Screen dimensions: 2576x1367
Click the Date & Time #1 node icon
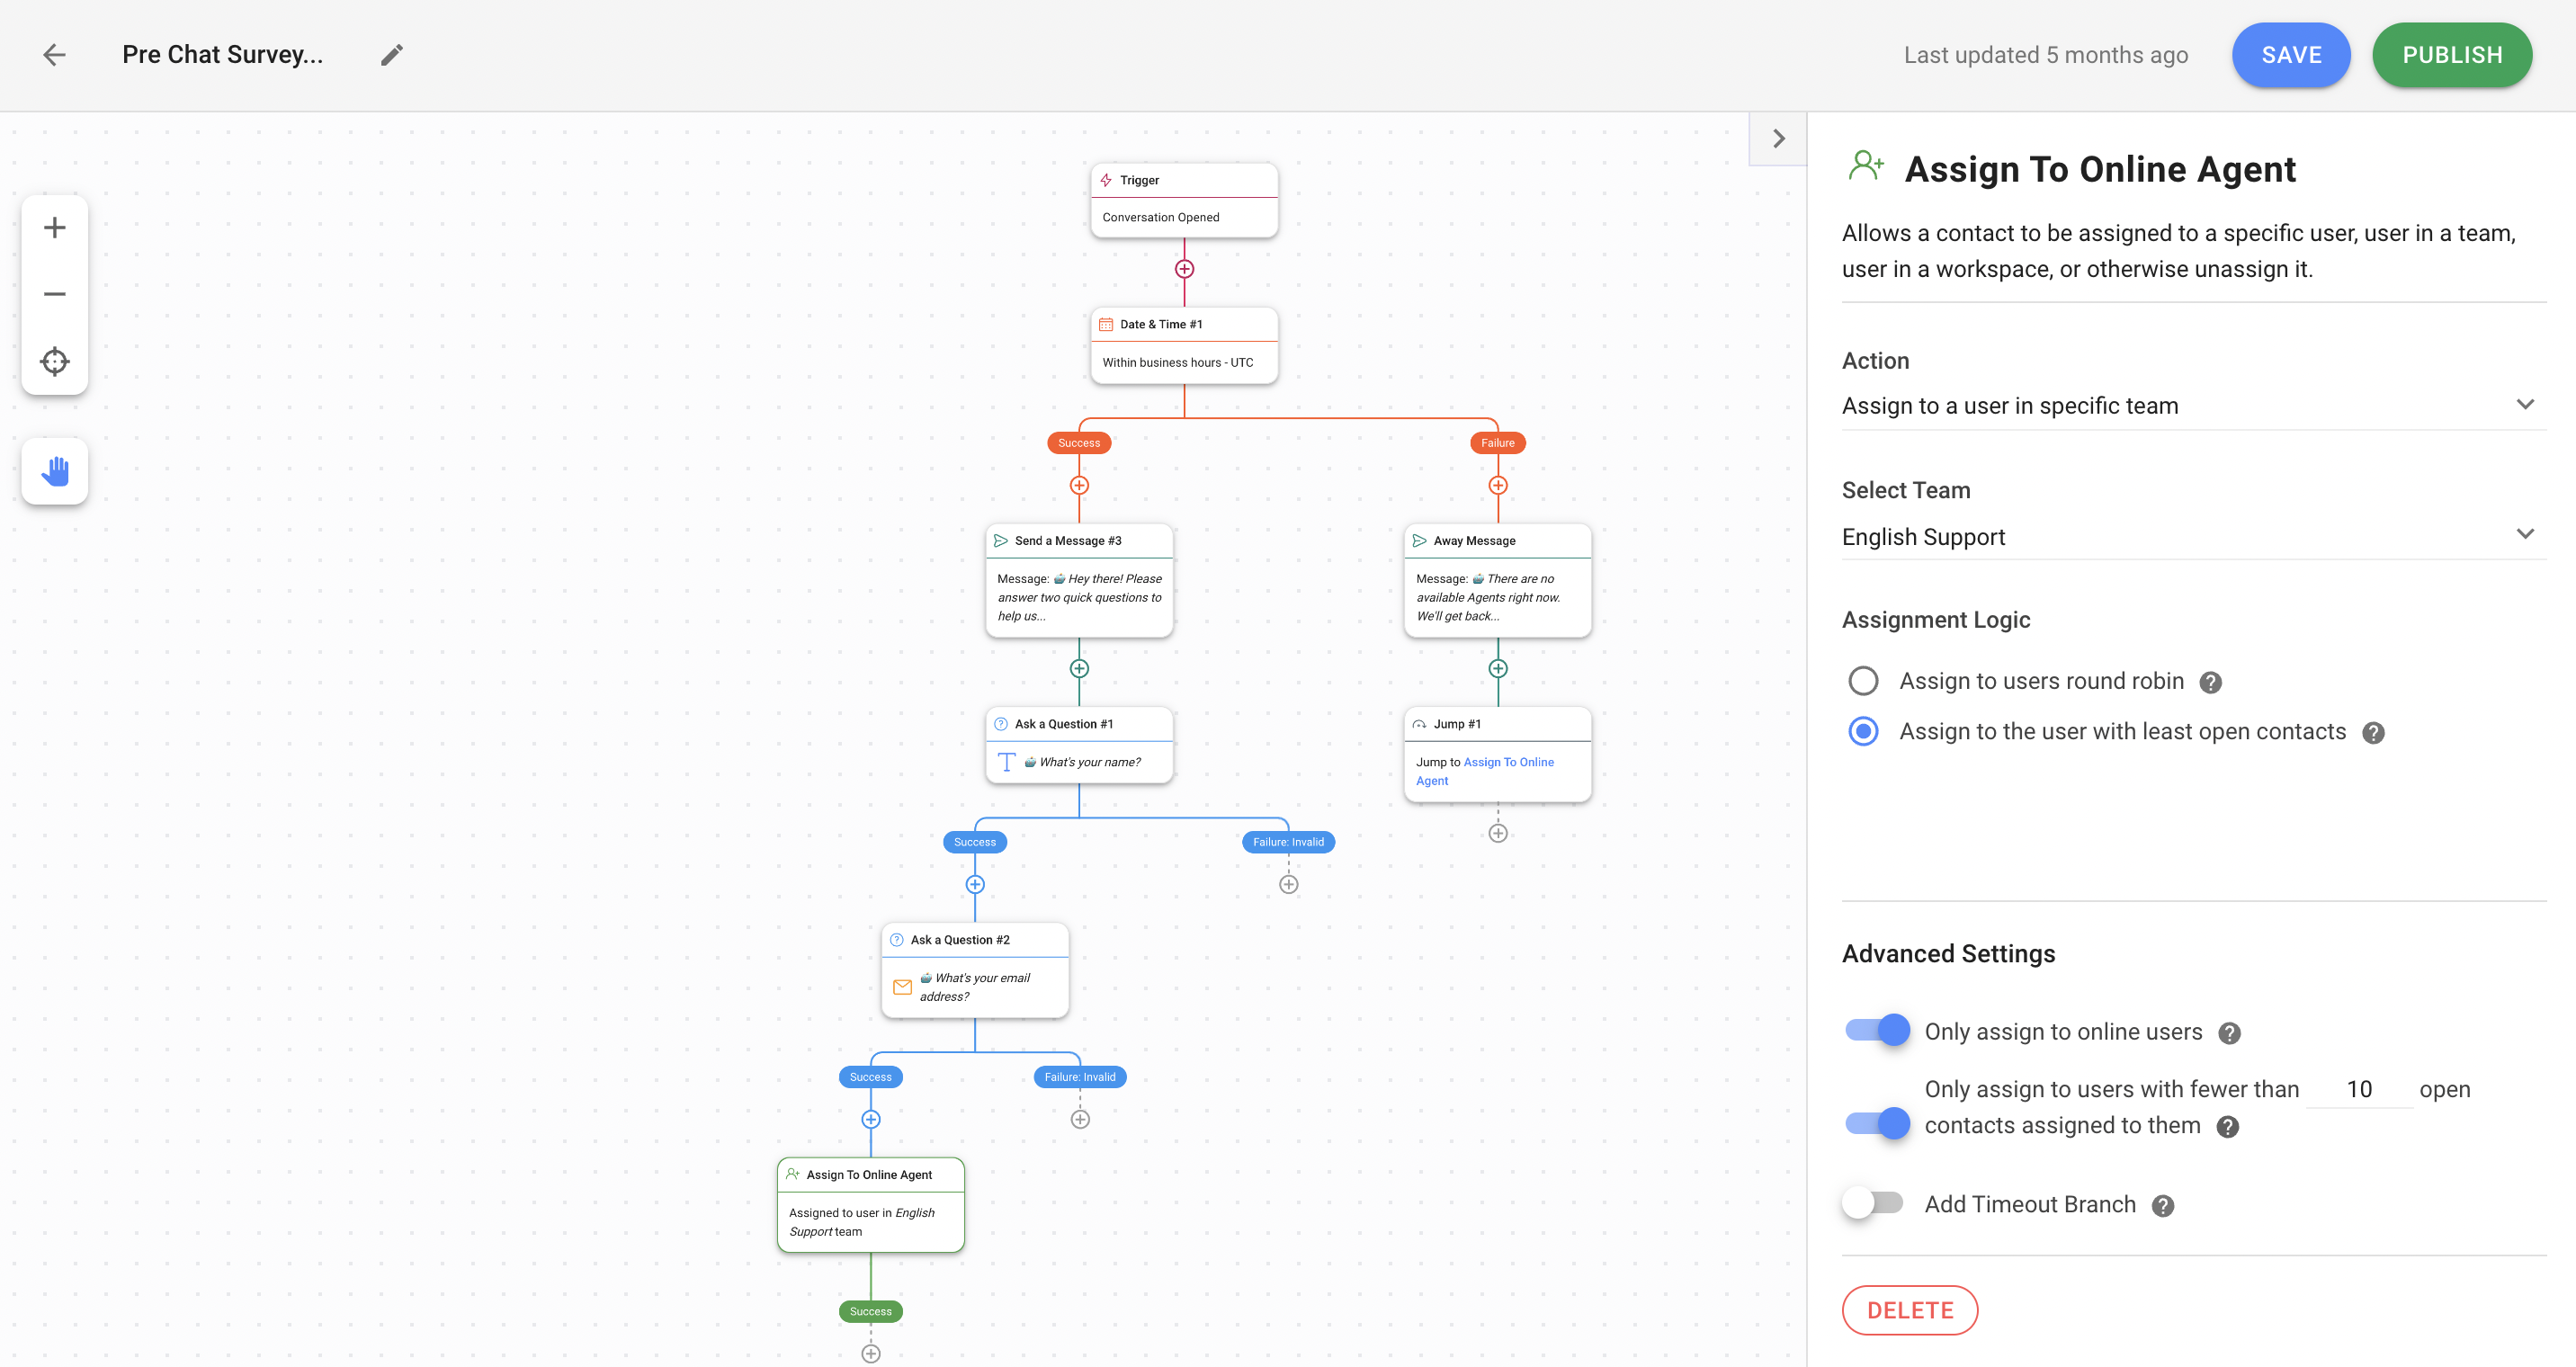pyautogui.click(x=1107, y=324)
